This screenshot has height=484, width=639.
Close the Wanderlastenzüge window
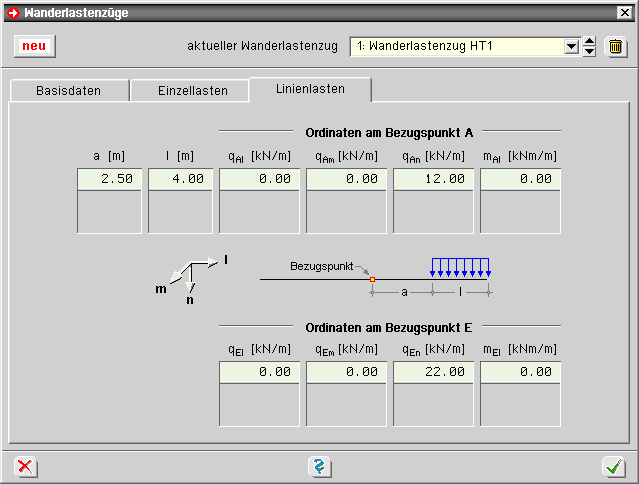pos(626,12)
